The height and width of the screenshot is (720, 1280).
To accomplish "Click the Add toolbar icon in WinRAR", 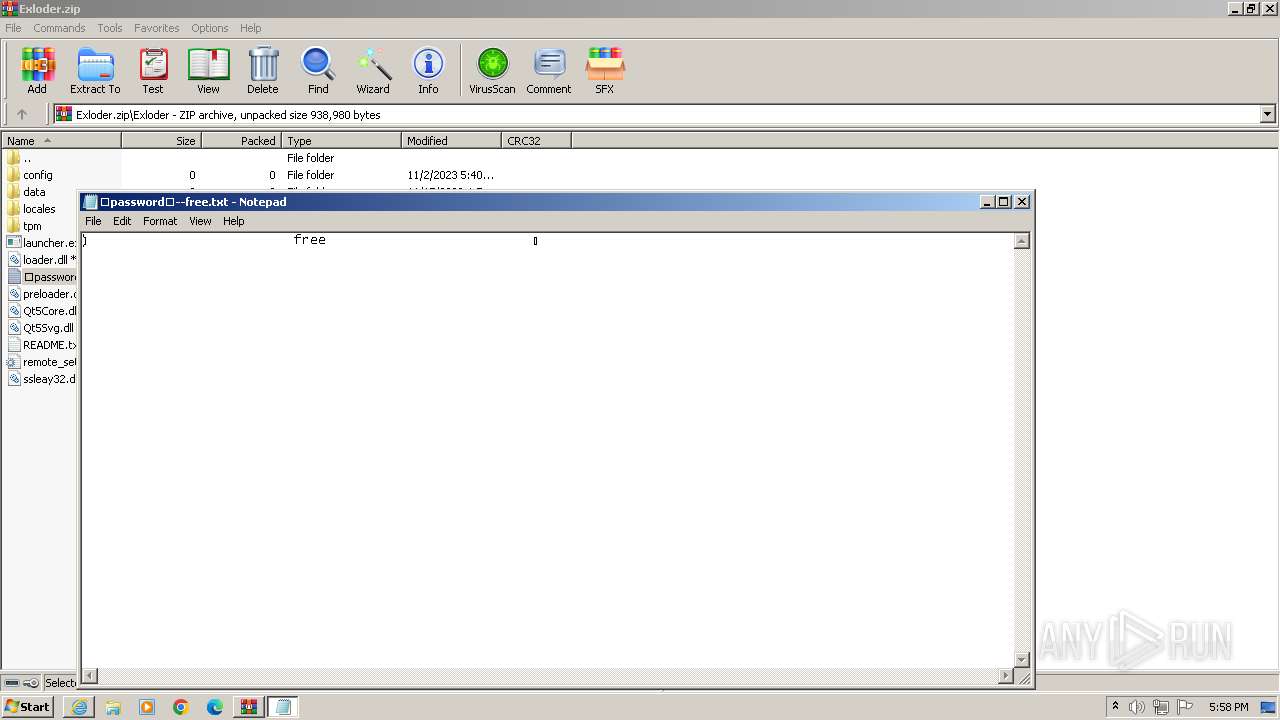I will tap(37, 71).
